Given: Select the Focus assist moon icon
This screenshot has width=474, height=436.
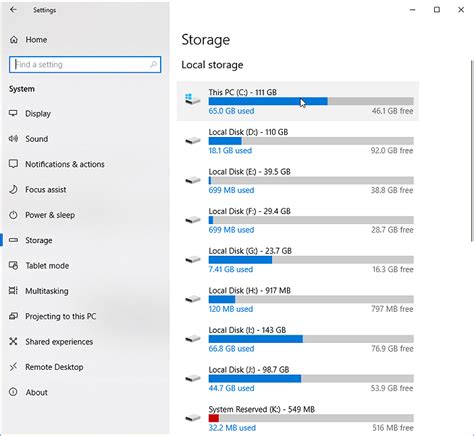Looking at the screenshot, I should (x=13, y=189).
